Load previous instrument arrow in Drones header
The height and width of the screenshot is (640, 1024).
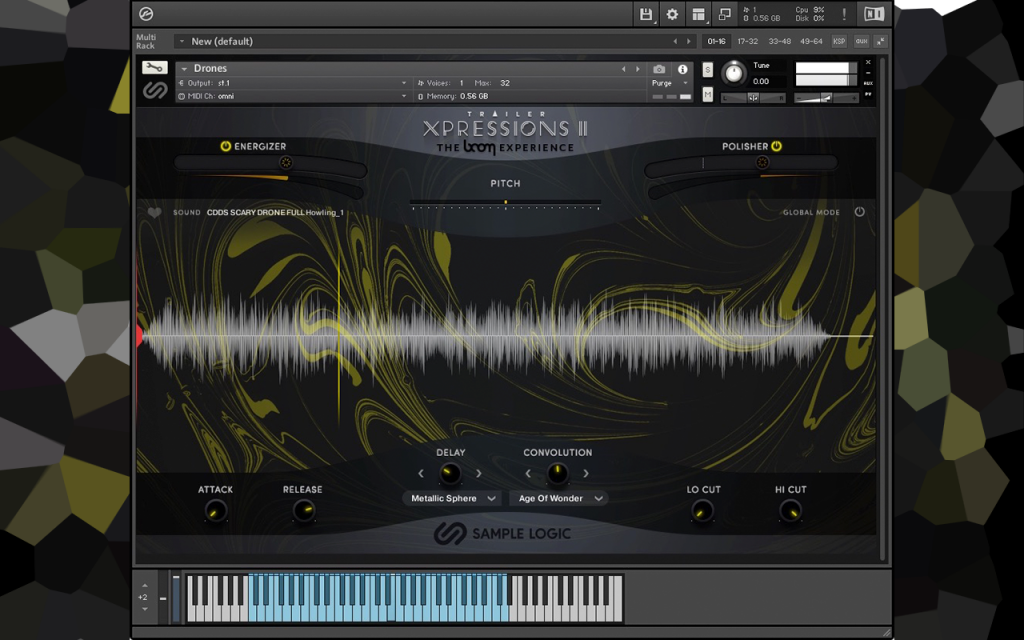pyautogui.click(x=624, y=69)
